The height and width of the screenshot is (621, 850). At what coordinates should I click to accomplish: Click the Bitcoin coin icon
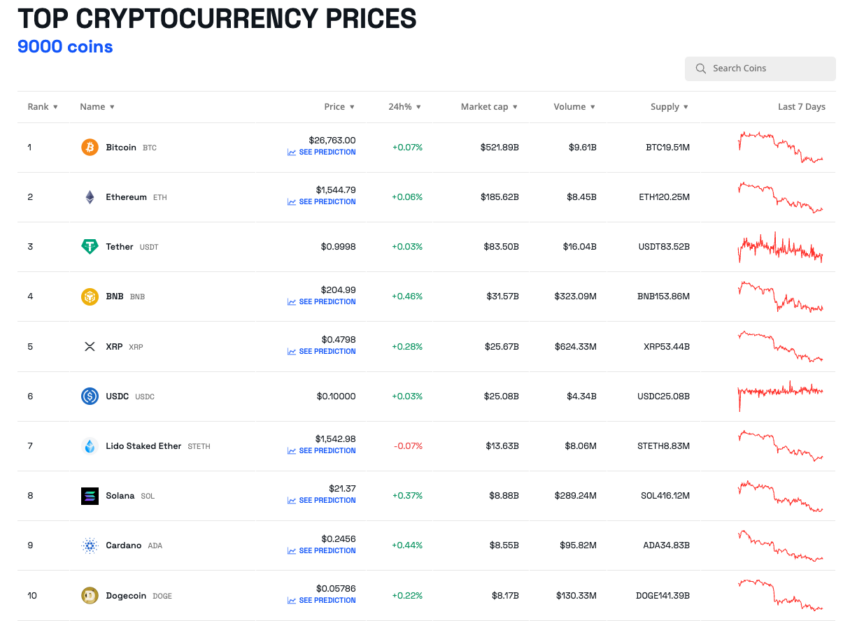point(91,146)
